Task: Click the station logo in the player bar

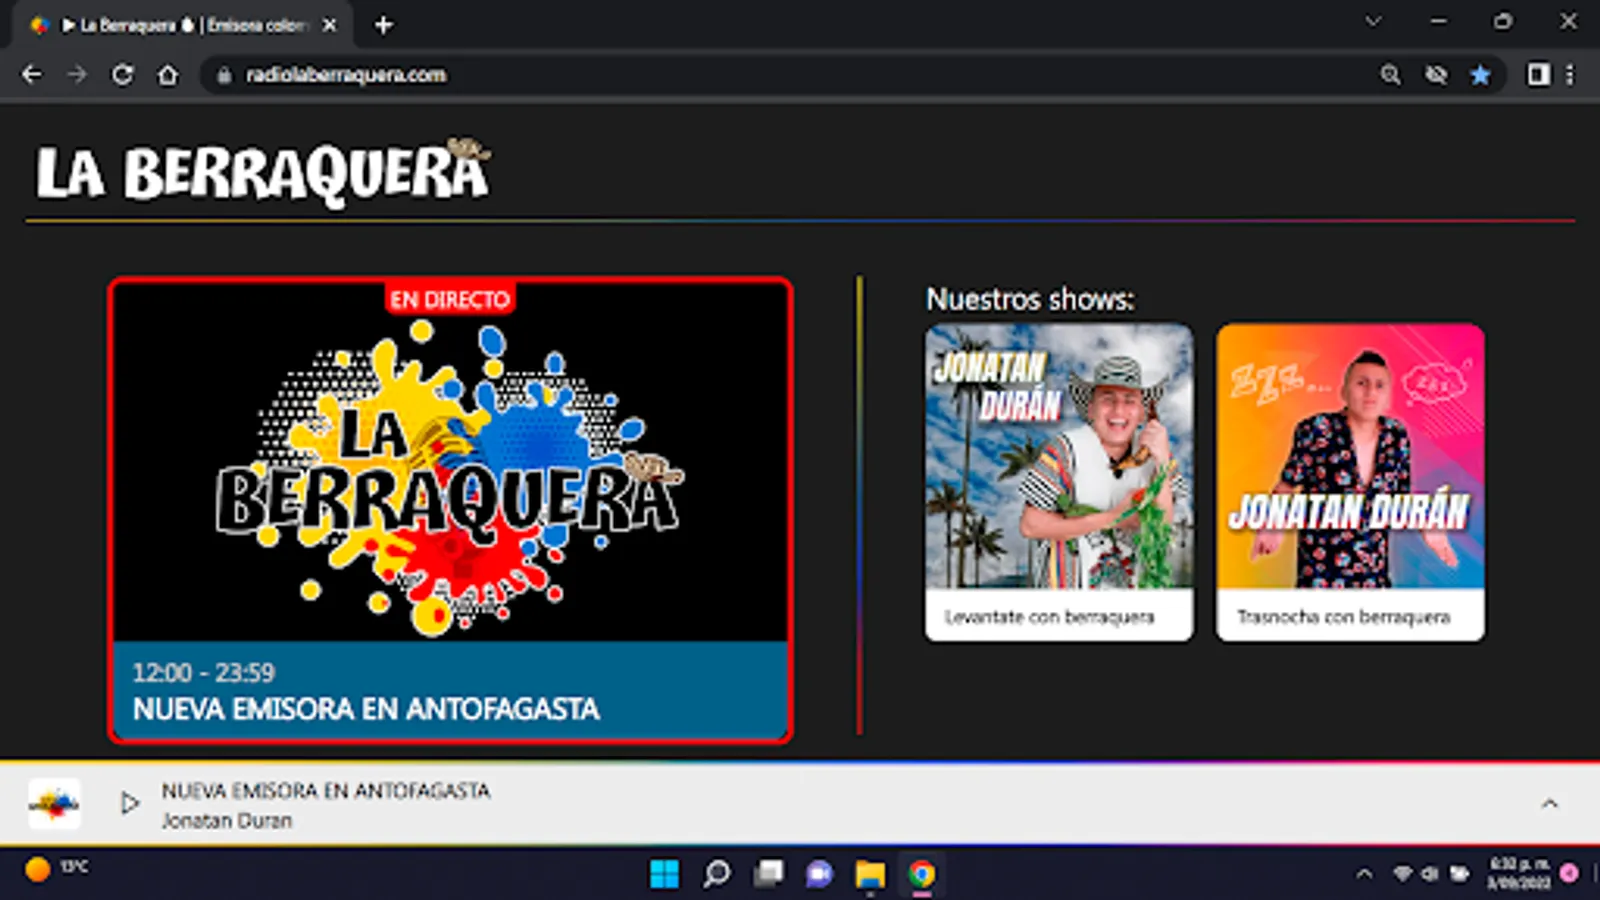Action: coord(54,804)
